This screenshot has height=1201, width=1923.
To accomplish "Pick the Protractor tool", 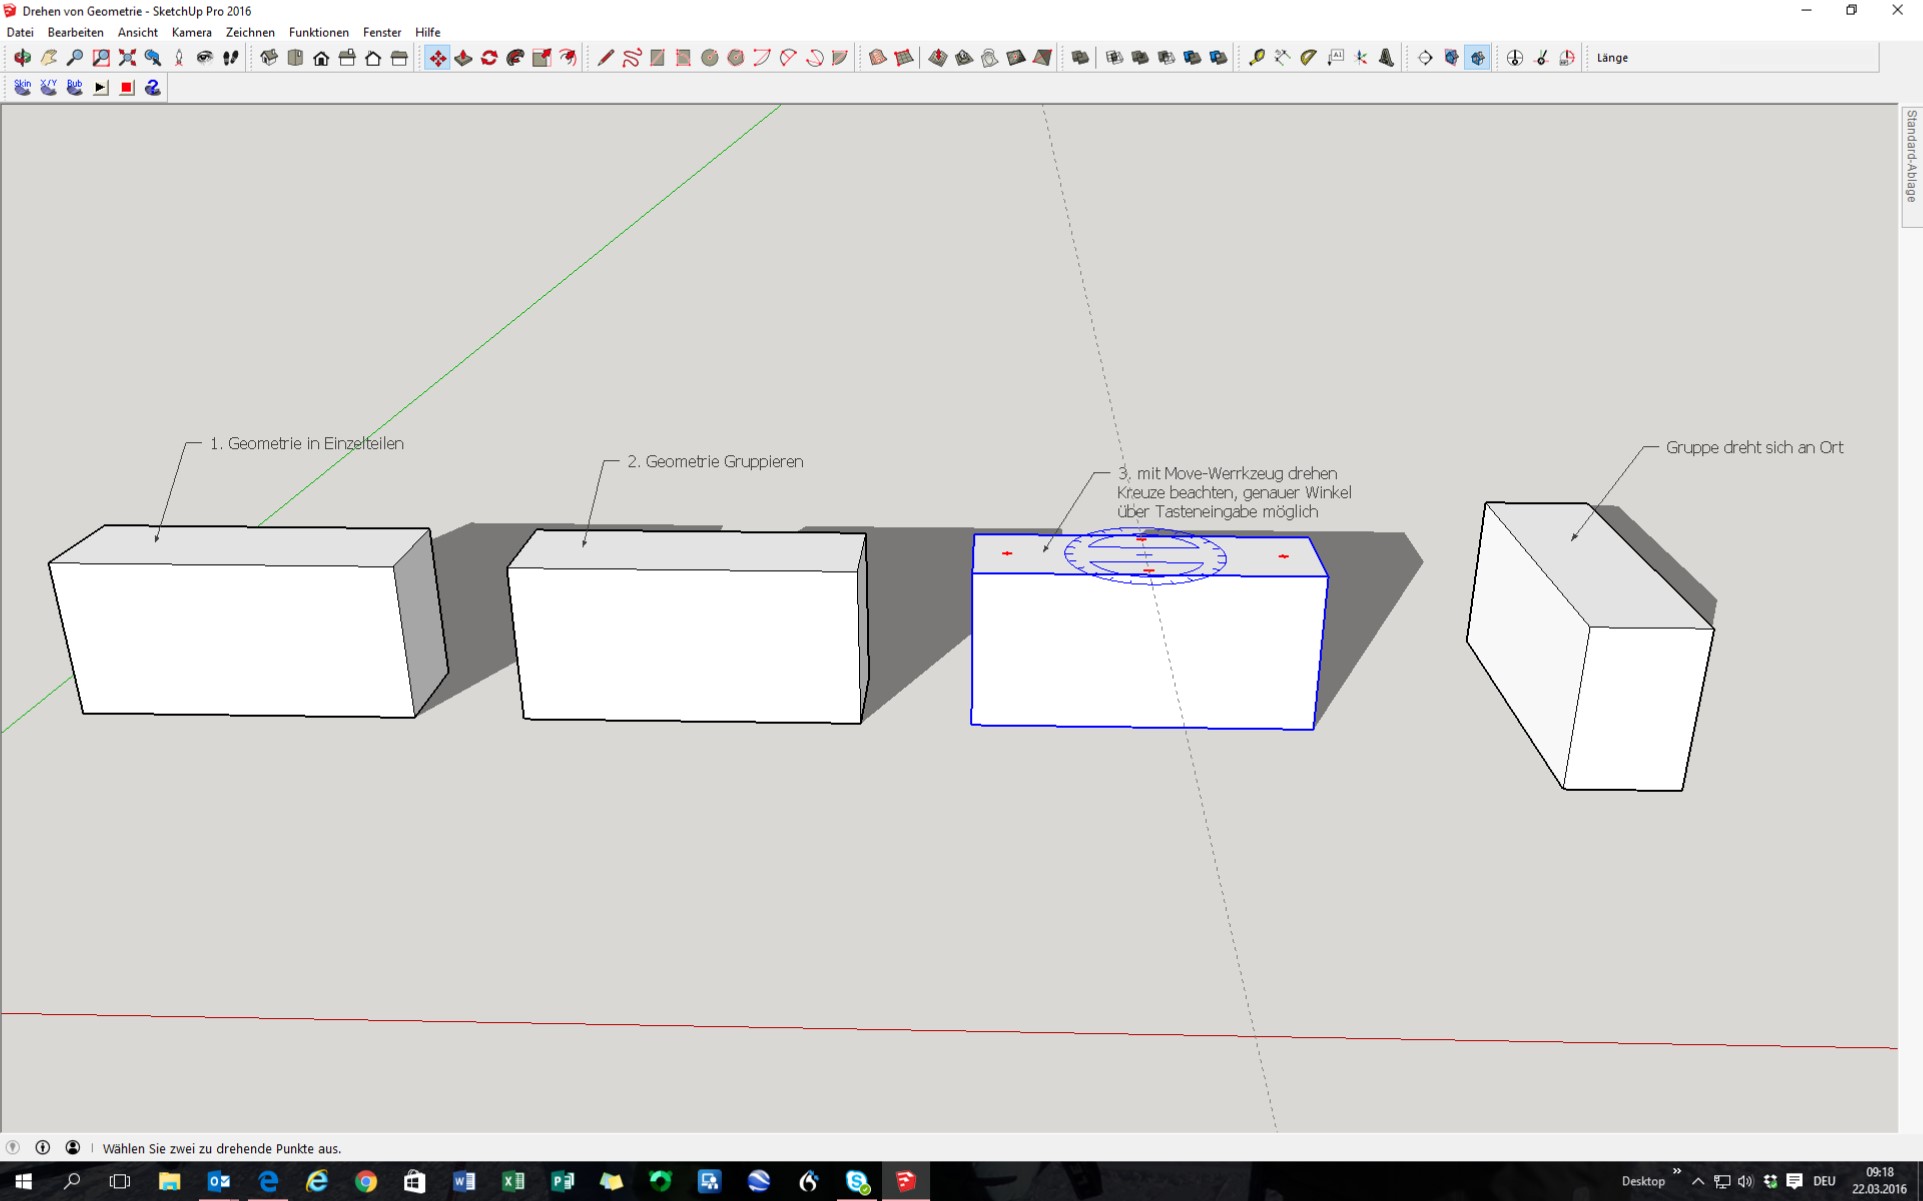I will click(x=1308, y=58).
